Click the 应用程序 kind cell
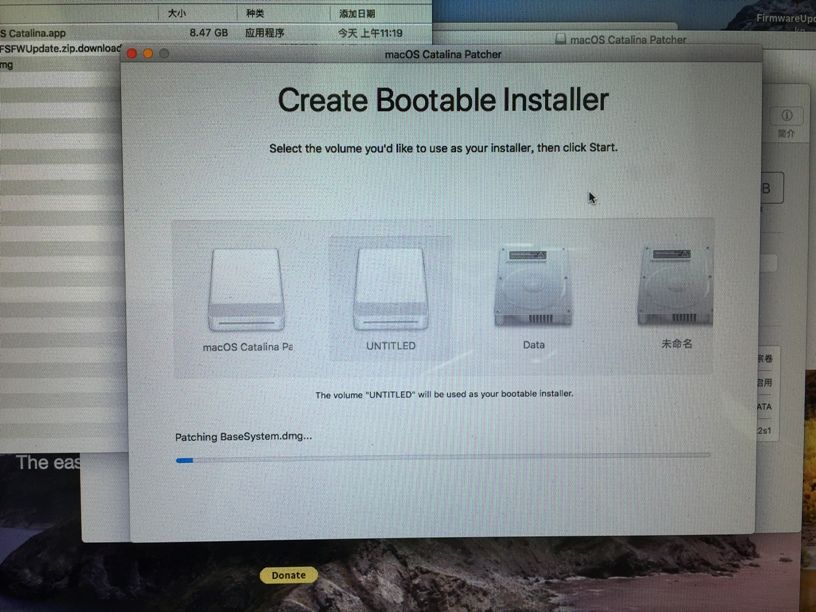 point(264,33)
